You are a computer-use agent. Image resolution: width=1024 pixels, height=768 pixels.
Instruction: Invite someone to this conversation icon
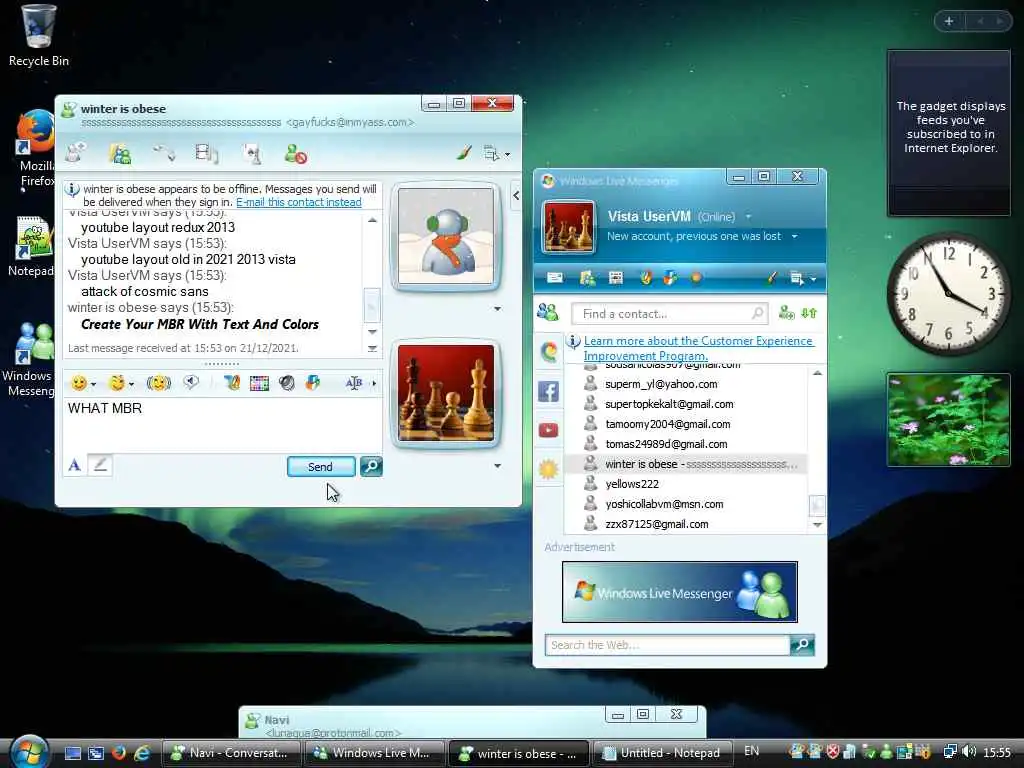[x=76, y=153]
